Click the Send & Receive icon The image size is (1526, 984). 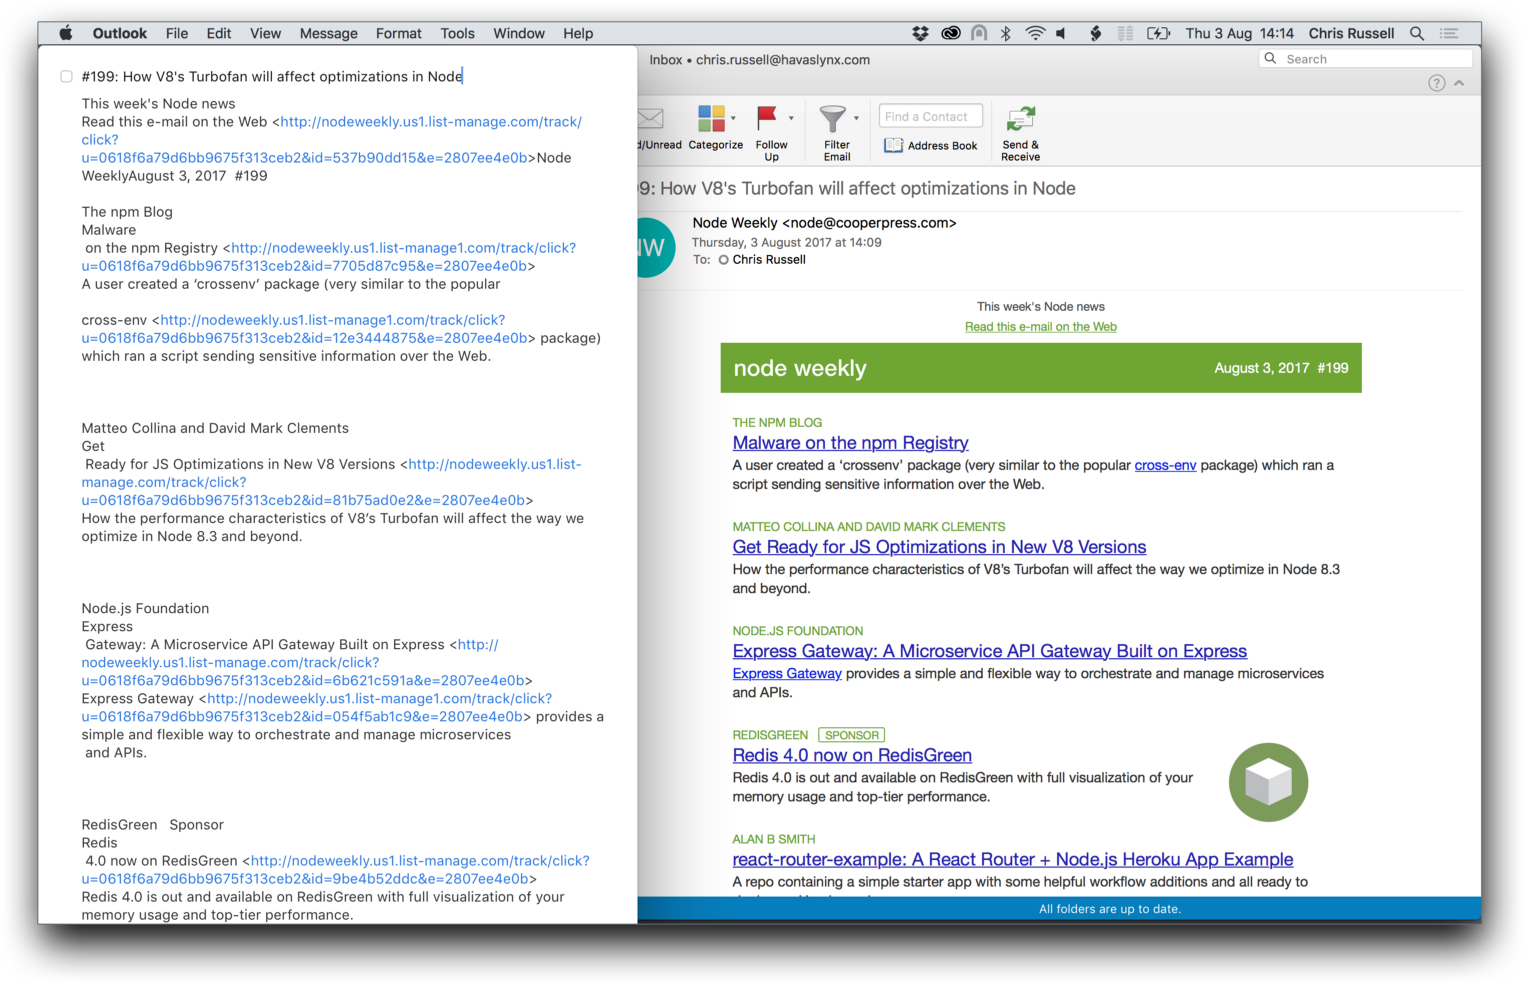pos(1020,119)
